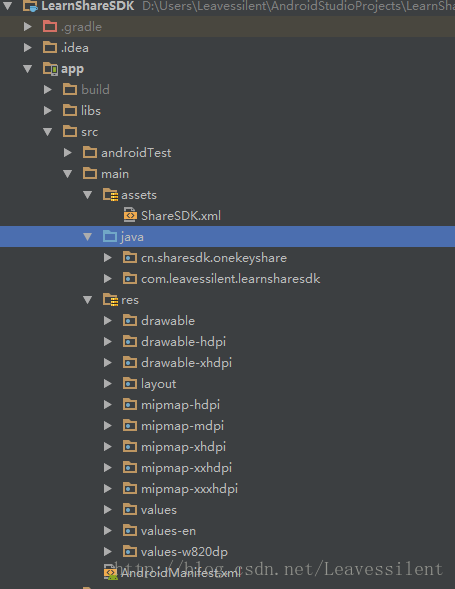Click the mipmap-xxxhdpi folder icon
The image size is (455, 589).
130,489
